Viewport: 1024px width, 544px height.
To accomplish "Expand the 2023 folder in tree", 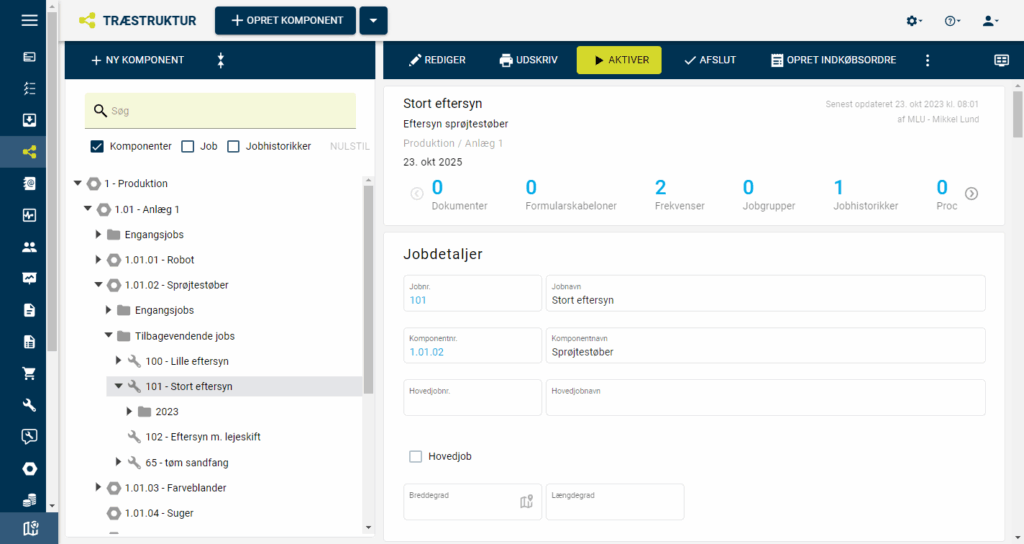I will pos(130,412).
